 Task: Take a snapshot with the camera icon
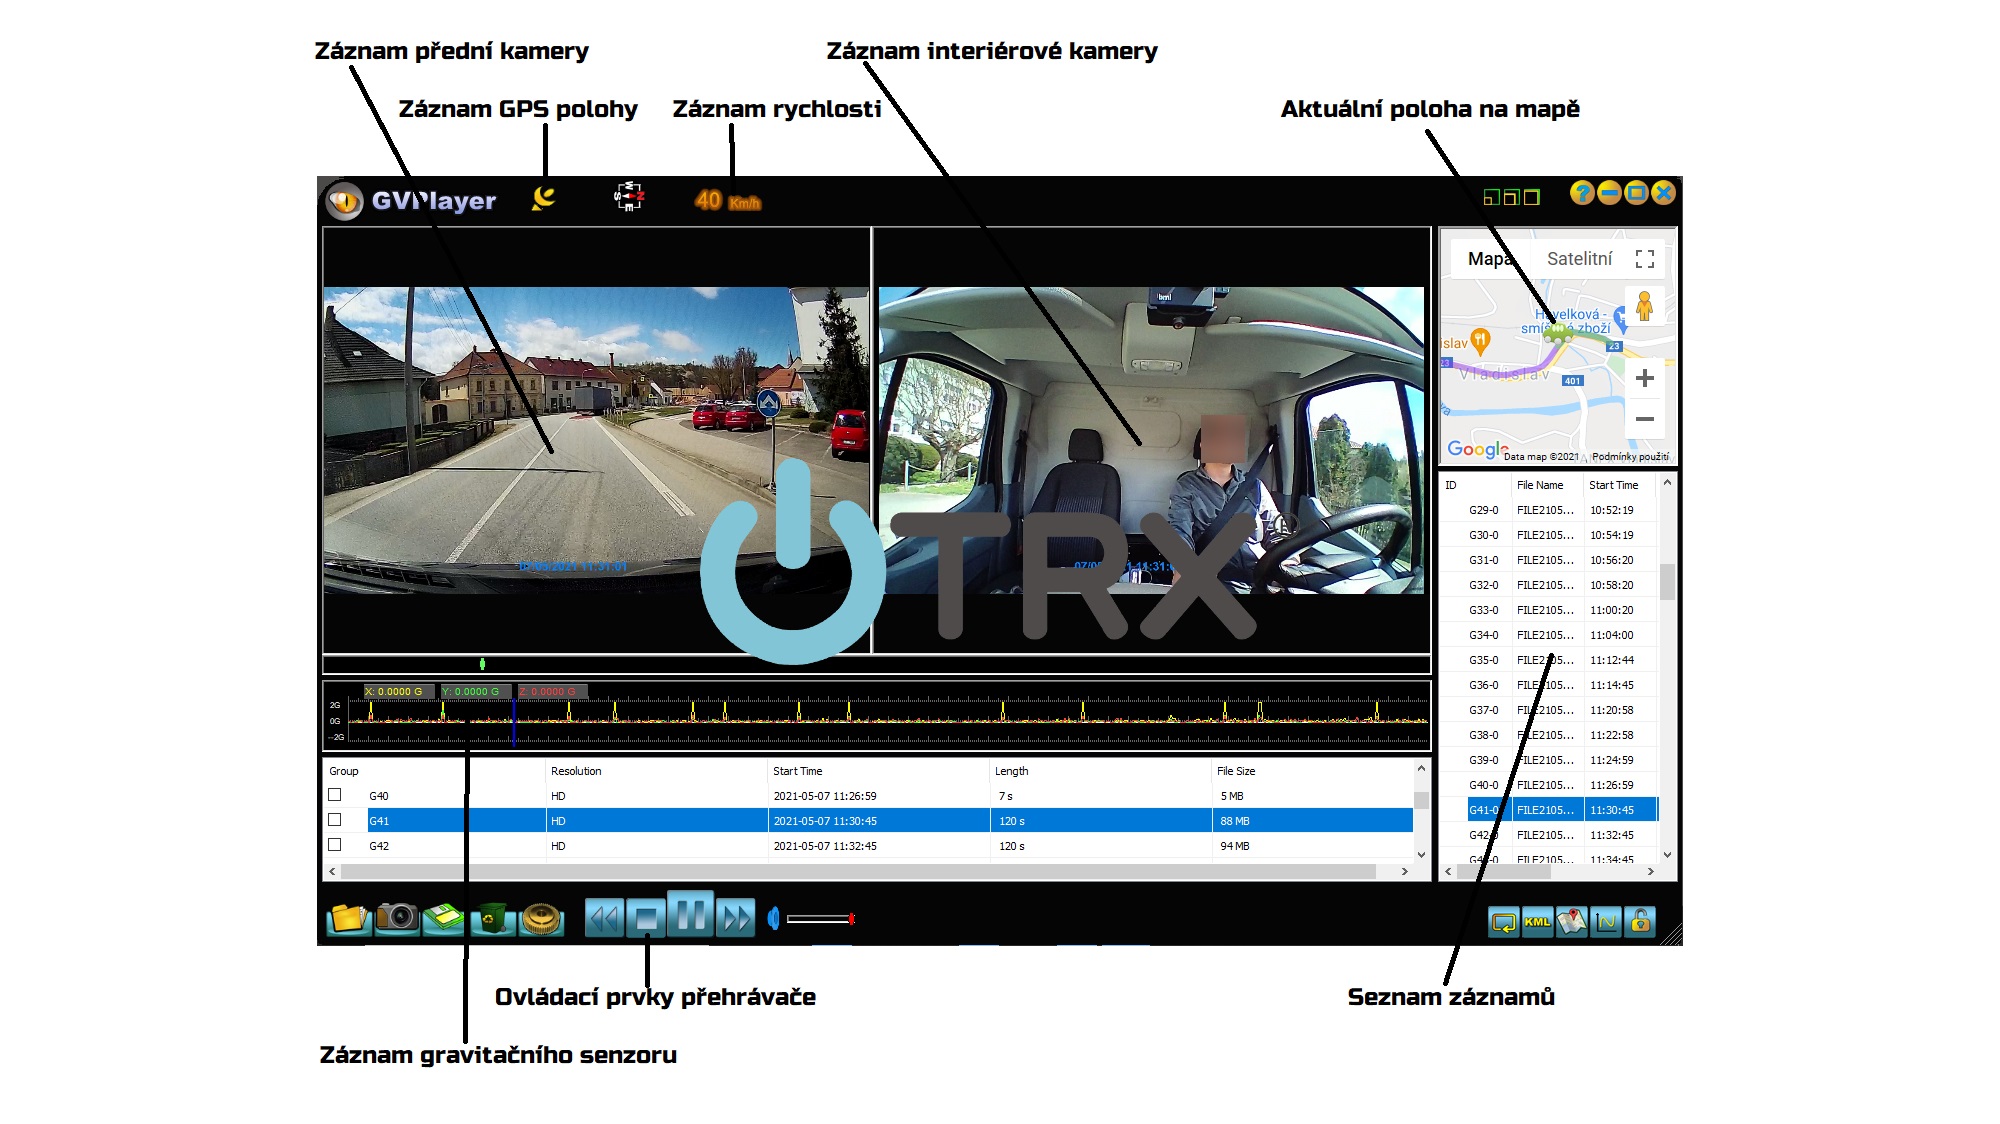[397, 917]
